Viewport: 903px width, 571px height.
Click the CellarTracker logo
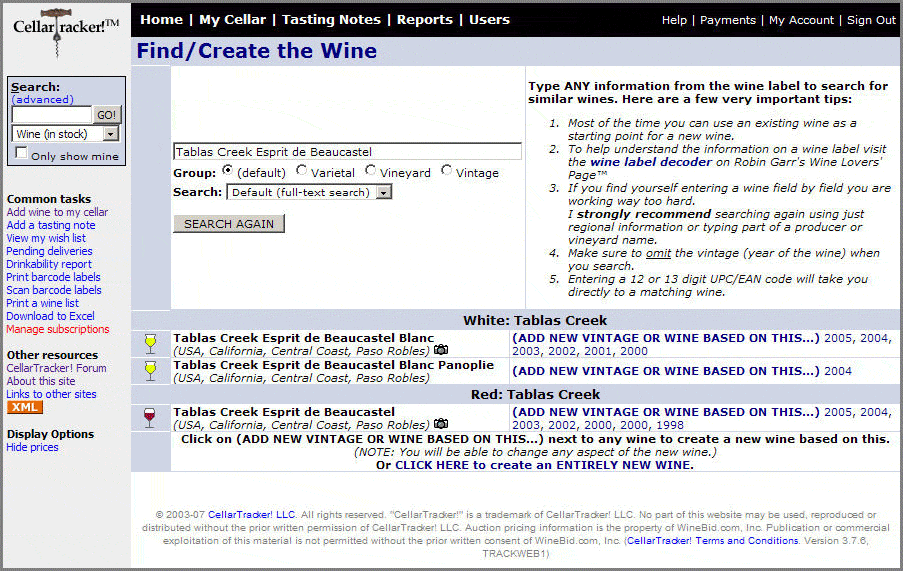click(66, 31)
